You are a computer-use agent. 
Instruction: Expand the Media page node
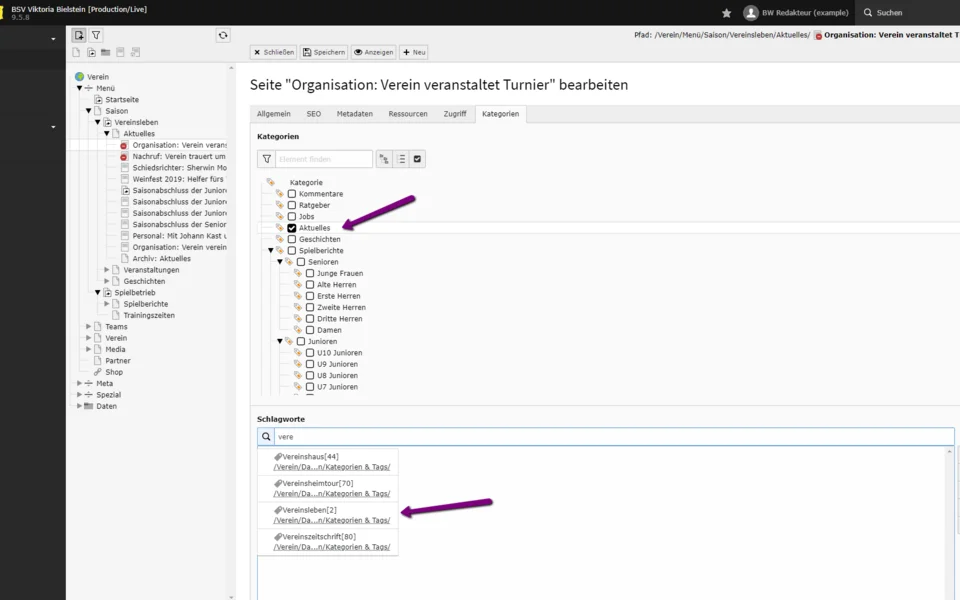click(89, 349)
